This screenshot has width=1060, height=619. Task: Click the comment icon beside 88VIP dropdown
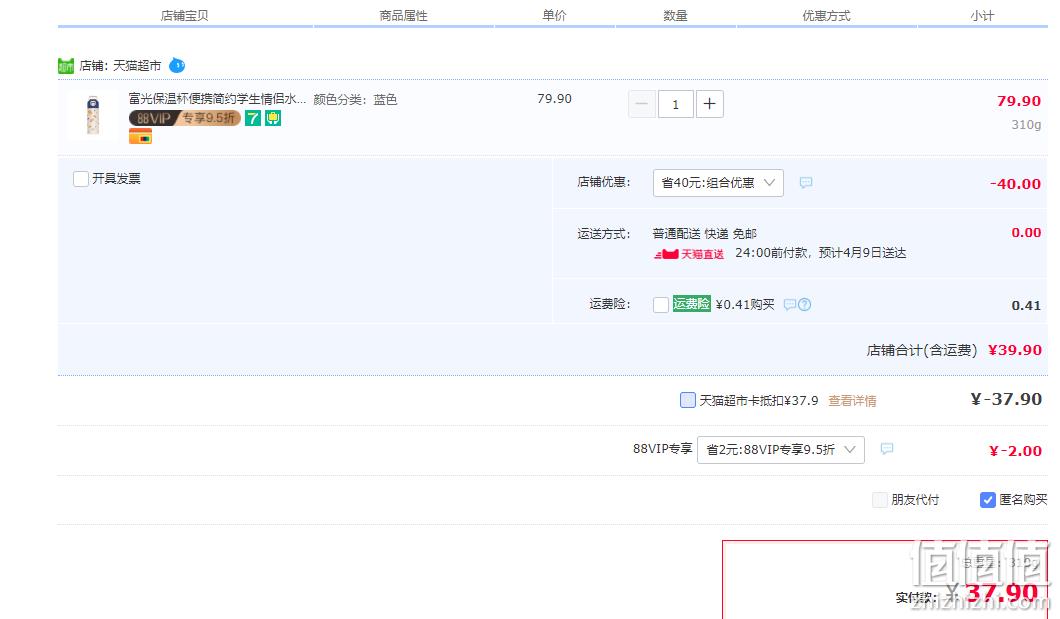pos(887,449)
